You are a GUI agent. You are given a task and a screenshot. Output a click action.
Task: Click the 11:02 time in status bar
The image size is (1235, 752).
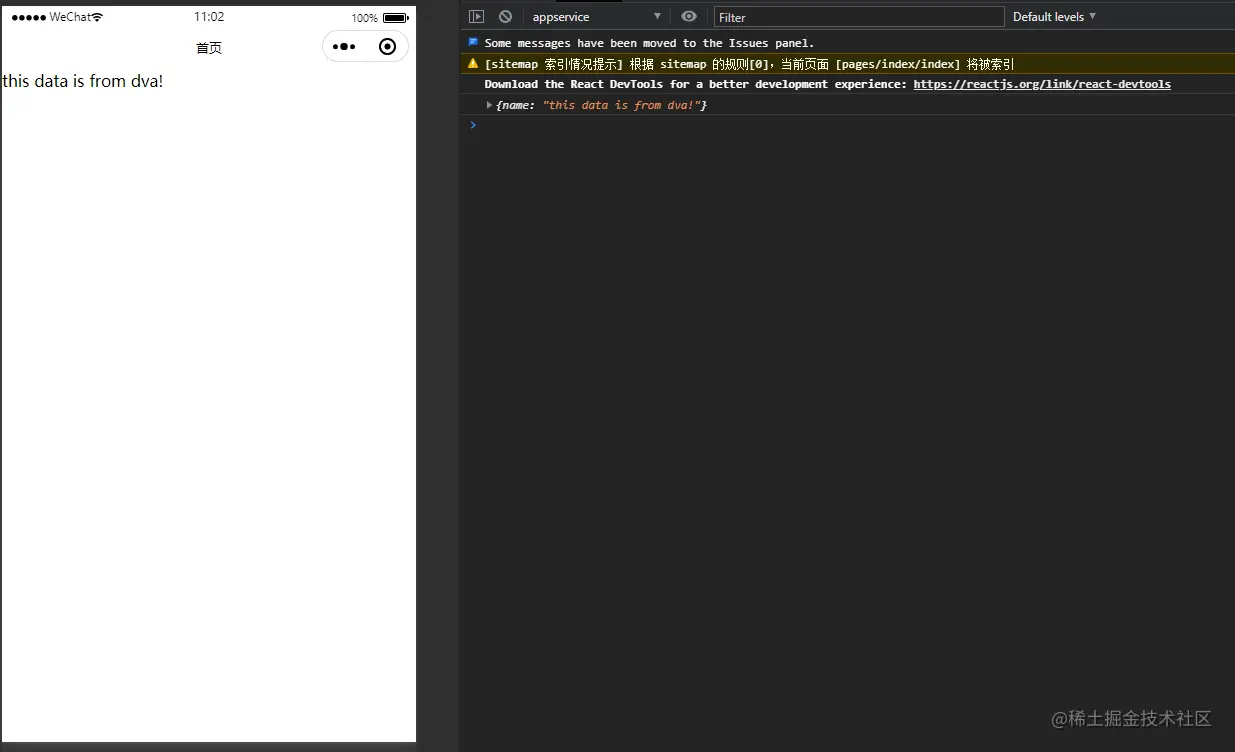209,17
